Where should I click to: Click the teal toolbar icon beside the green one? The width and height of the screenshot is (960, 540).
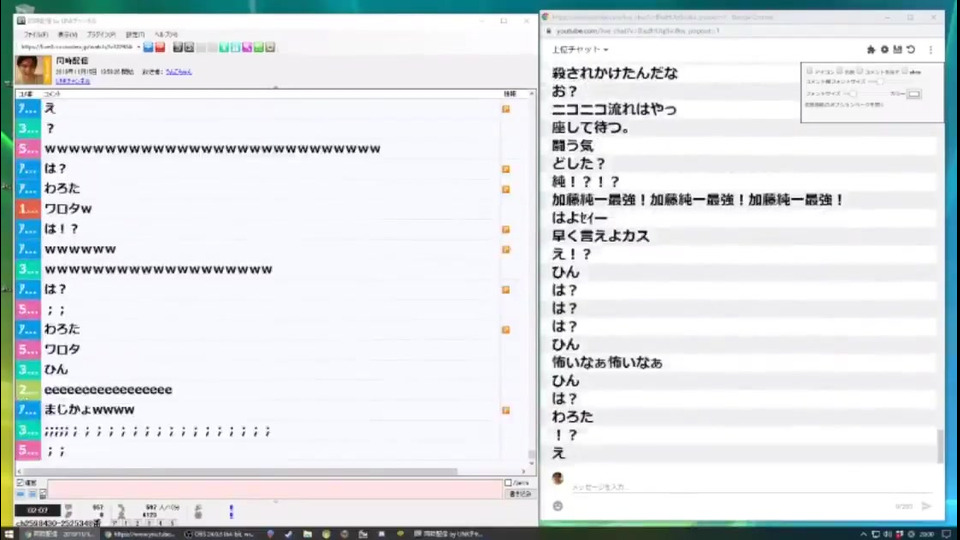click(236, 47)
